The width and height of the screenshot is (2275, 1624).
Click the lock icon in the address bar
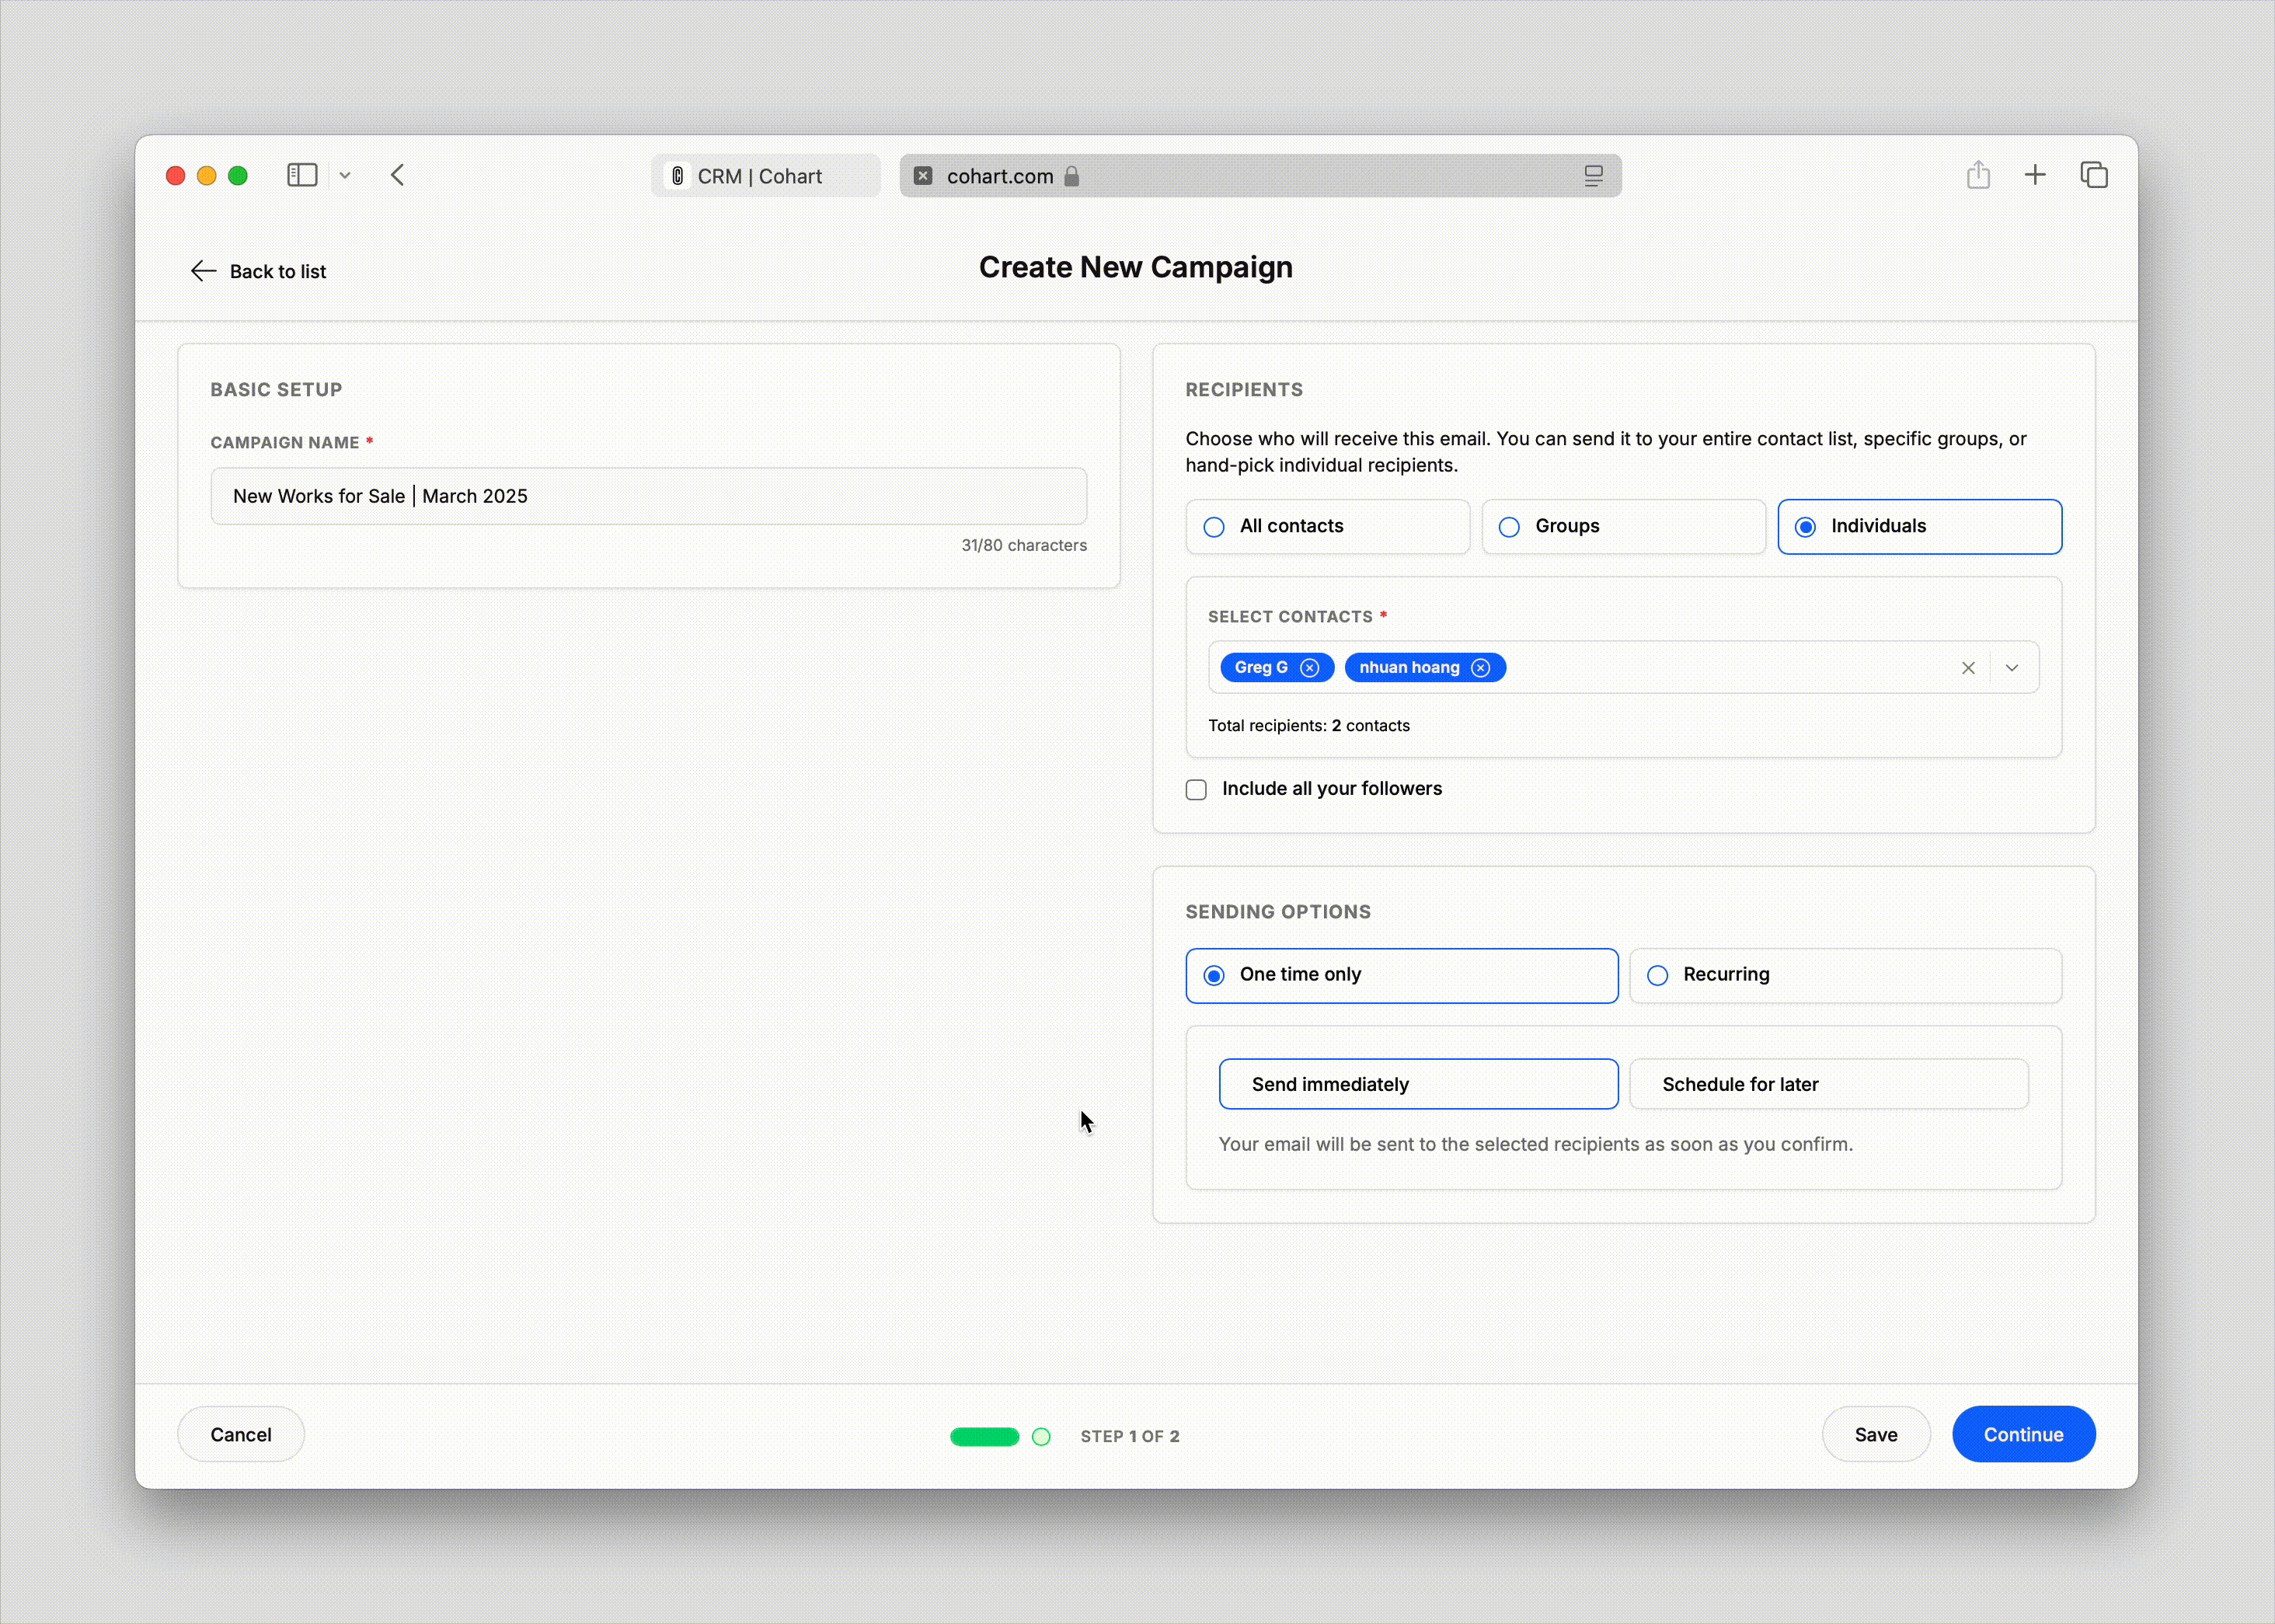pyautogui.click(x=1072, y=176)
